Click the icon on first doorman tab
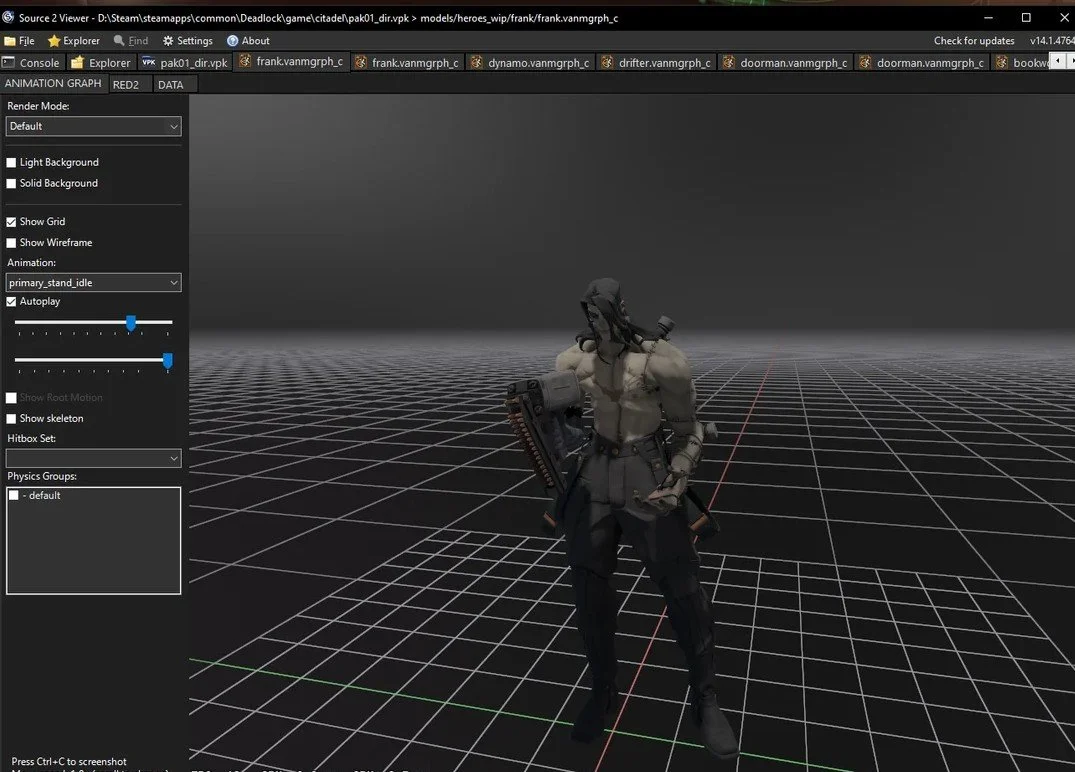The width and height of the screenshot is (1075, 772). pos(728,62)
